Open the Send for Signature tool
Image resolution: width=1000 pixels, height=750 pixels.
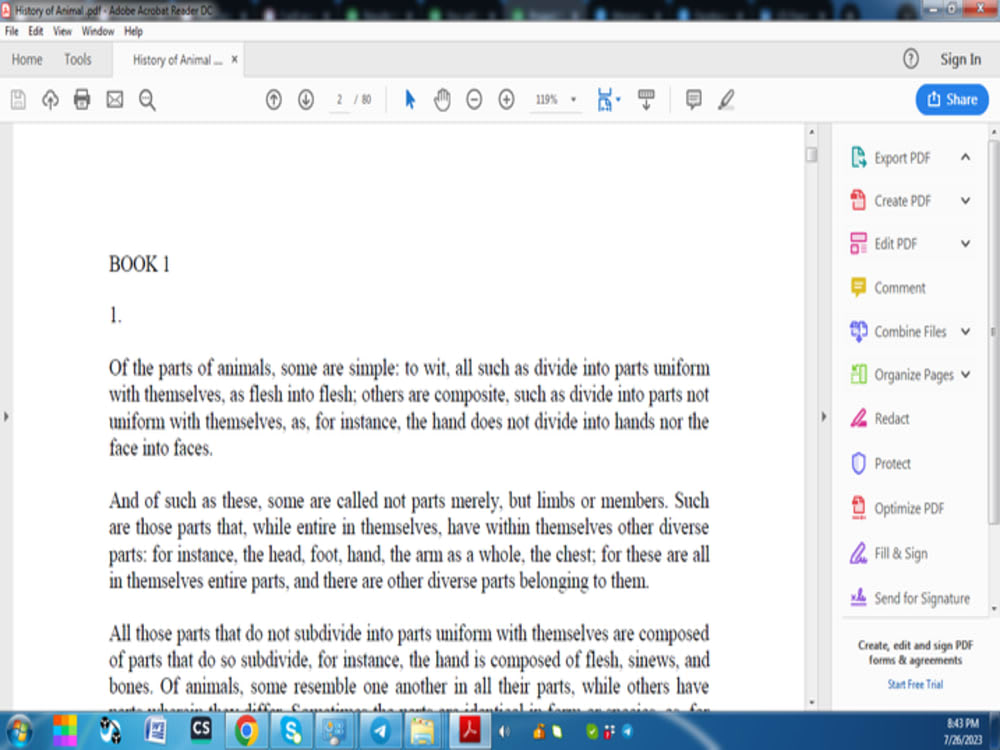point(921,598)
